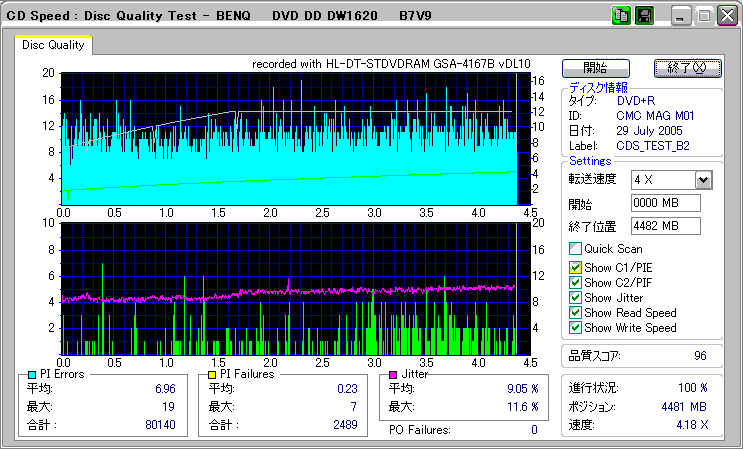The height and width of the screenshot is (449, 743).
Task: Click the copy to clipboard icon
Action: click(620, 16)
